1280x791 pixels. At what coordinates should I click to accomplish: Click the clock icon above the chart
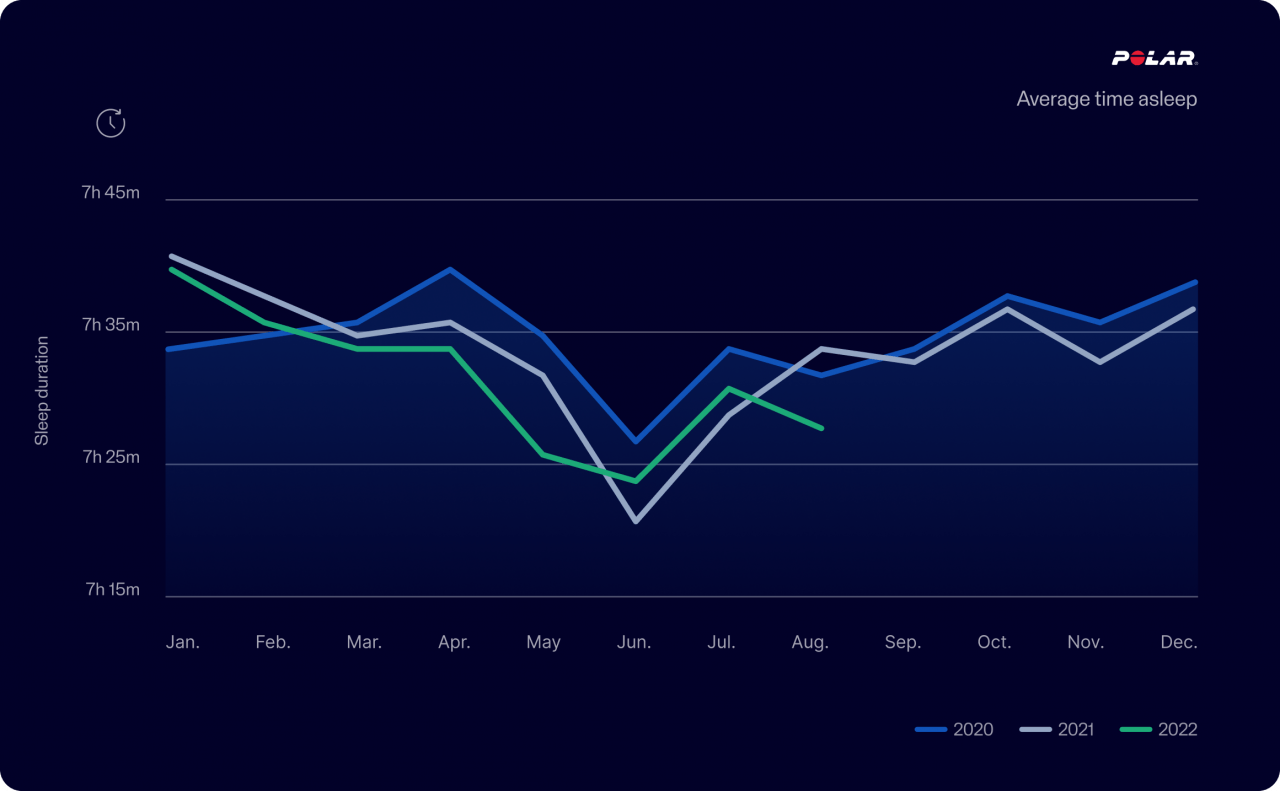coord(110,123)
